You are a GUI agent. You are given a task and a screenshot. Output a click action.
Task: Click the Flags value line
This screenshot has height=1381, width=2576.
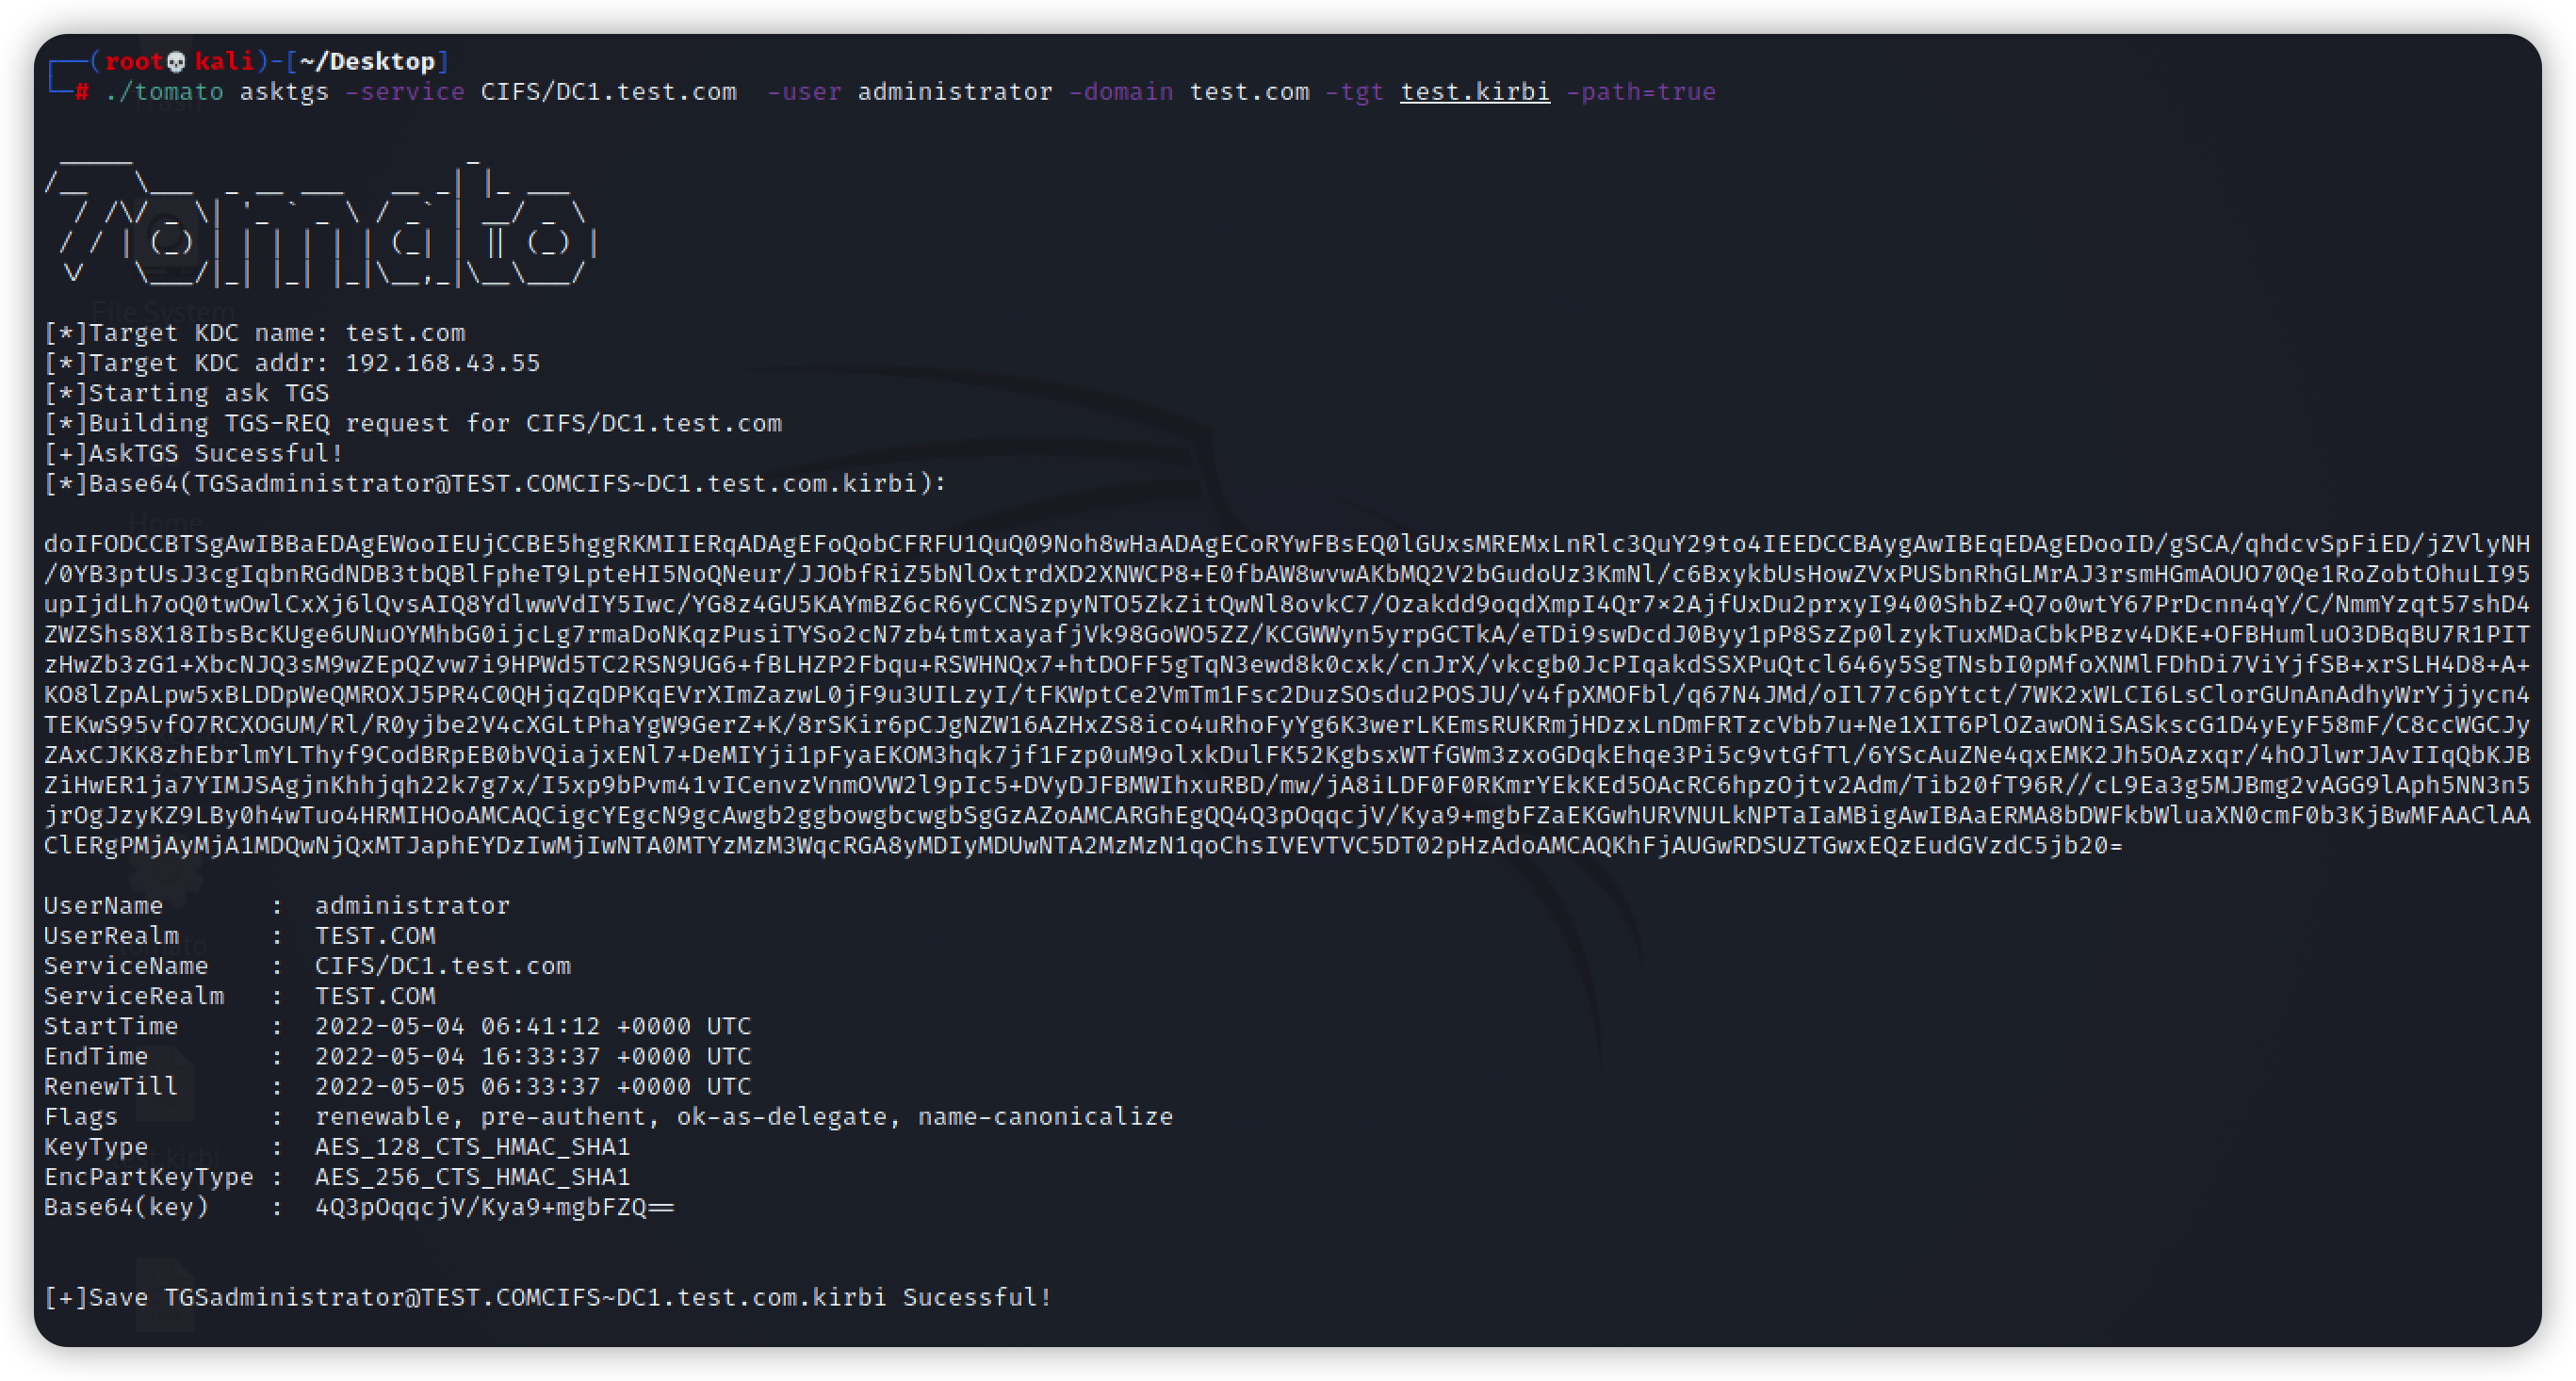click(743, 1117)
